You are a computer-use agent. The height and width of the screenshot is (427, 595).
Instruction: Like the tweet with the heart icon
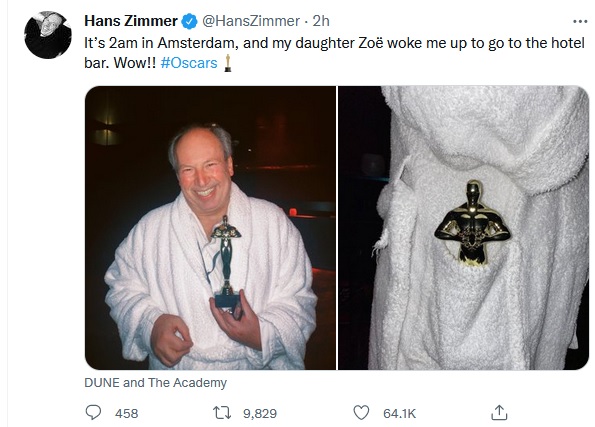(361, 413)
